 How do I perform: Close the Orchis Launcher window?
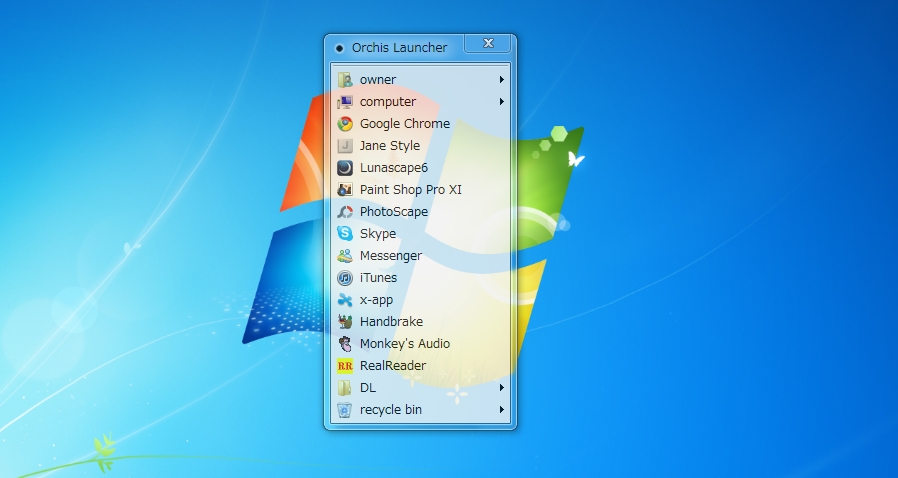(x=487, y=44)
